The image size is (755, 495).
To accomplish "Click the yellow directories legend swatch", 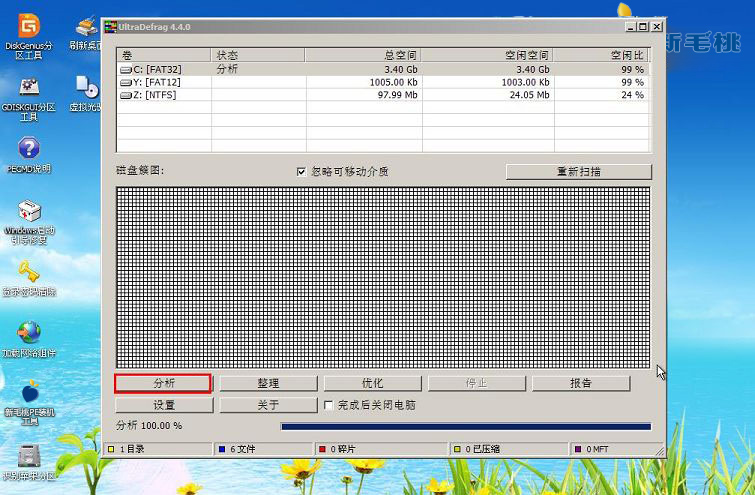I will point(111,449).
